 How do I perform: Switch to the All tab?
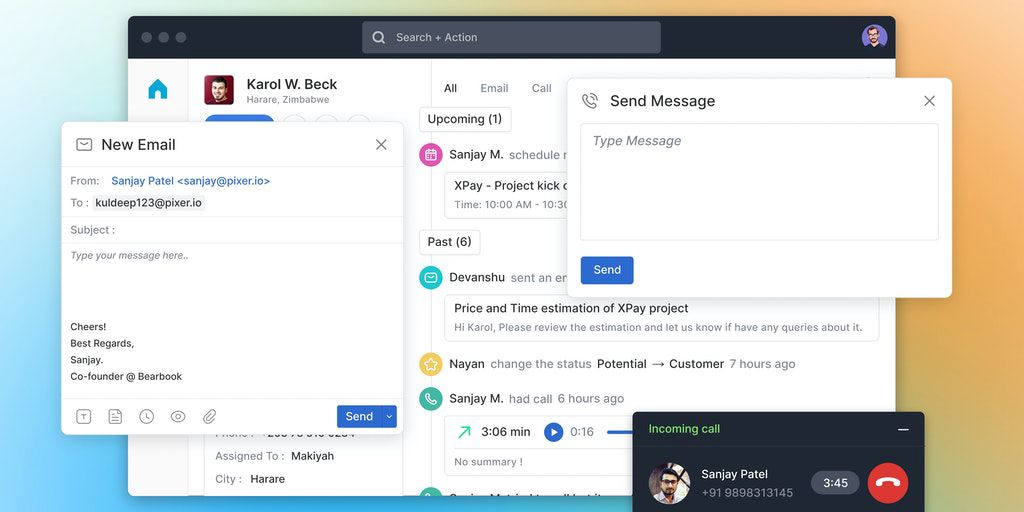pos(451,88)
